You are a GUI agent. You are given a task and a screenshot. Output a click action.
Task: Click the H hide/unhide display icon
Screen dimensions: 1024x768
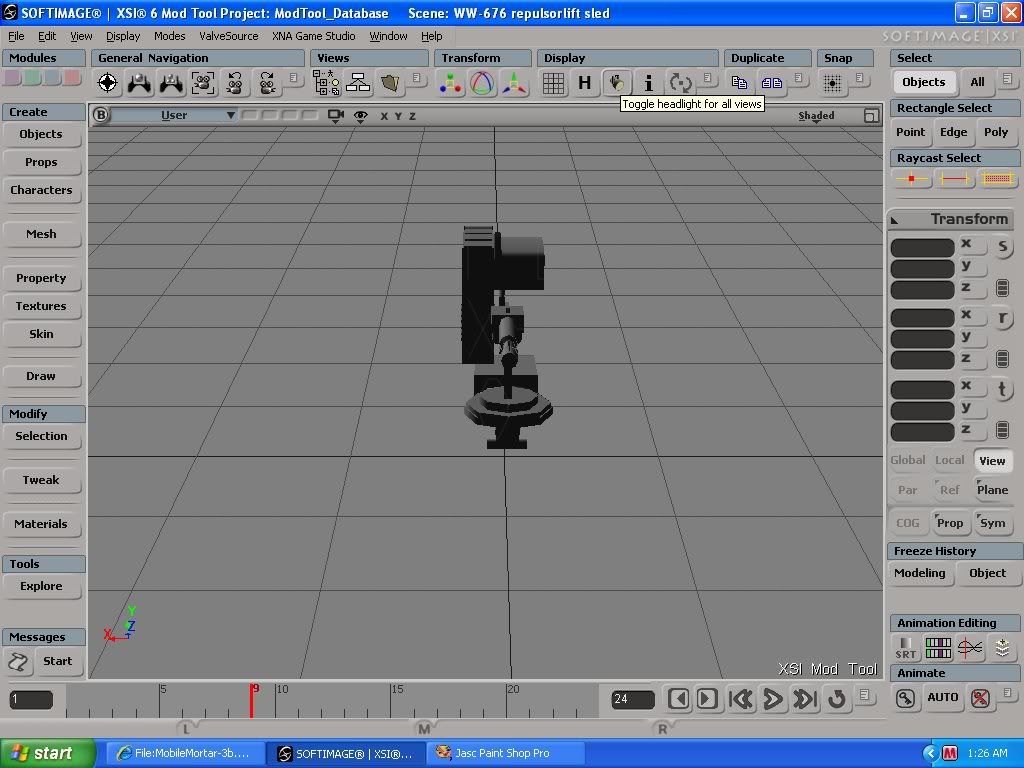tap(584, 83)
